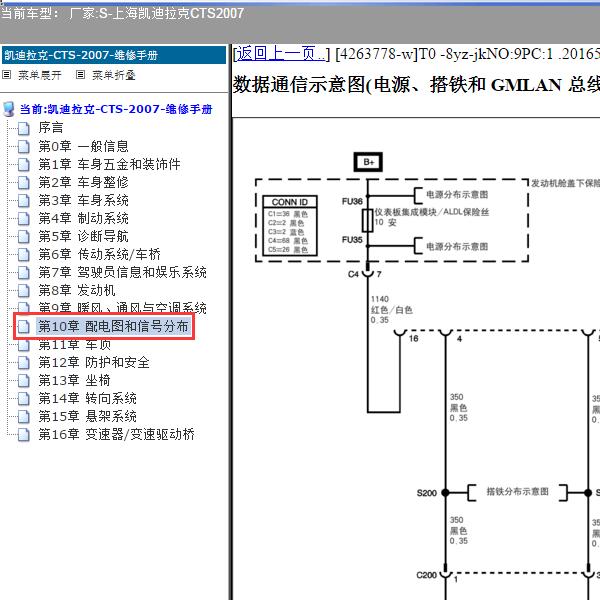Image resolution: width=600 pixels, height=600 pixels.
Task: Select 第2章 车身整修
Action: point(83,182)
